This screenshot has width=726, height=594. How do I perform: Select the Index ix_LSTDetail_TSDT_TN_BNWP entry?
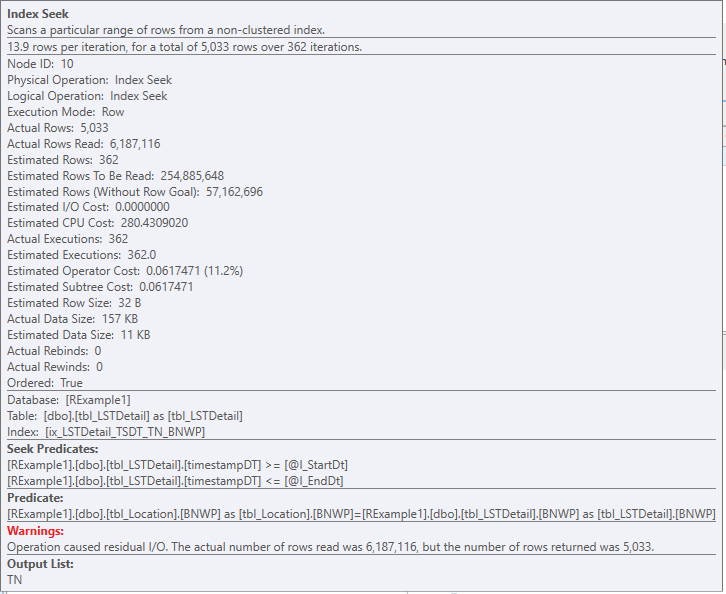click(x=106, y=432)
